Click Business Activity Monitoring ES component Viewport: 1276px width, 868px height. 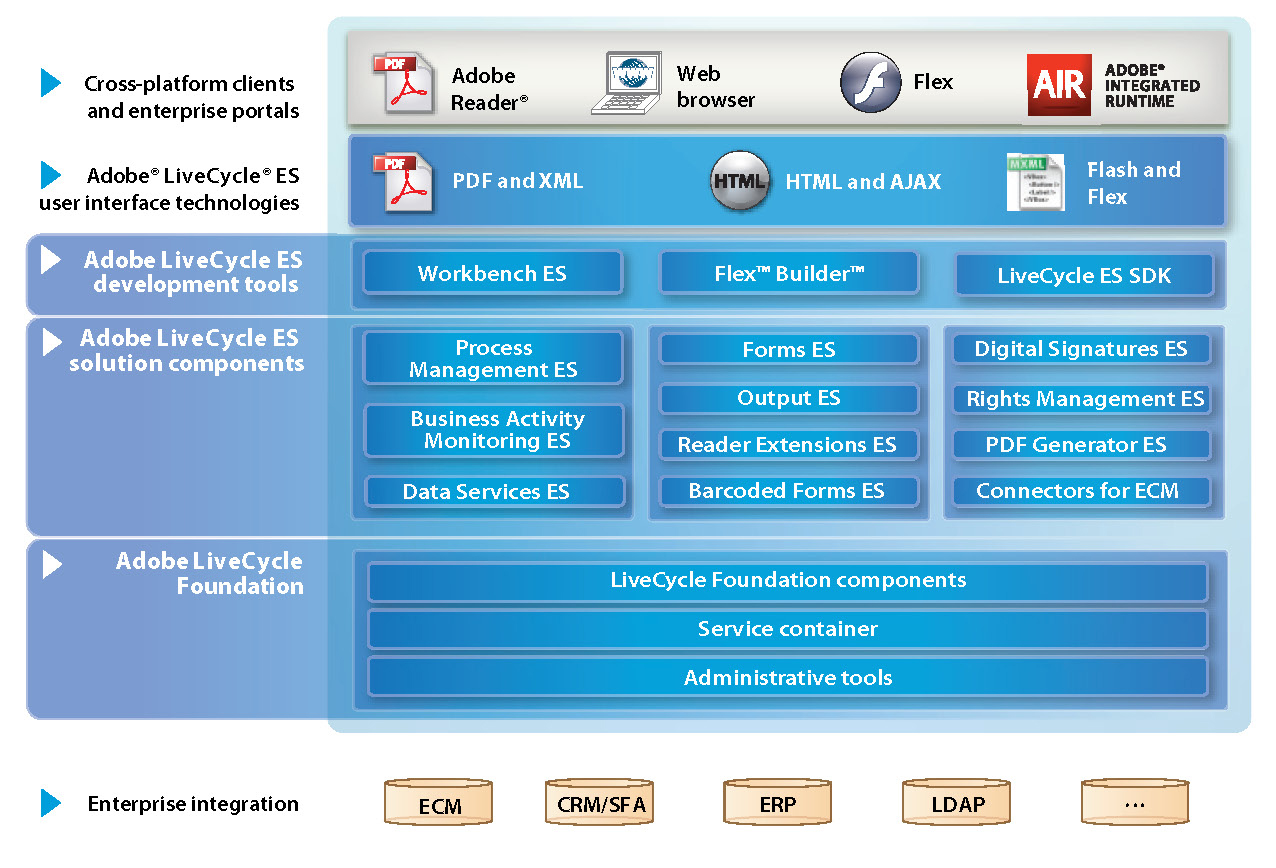click(495, 430)
